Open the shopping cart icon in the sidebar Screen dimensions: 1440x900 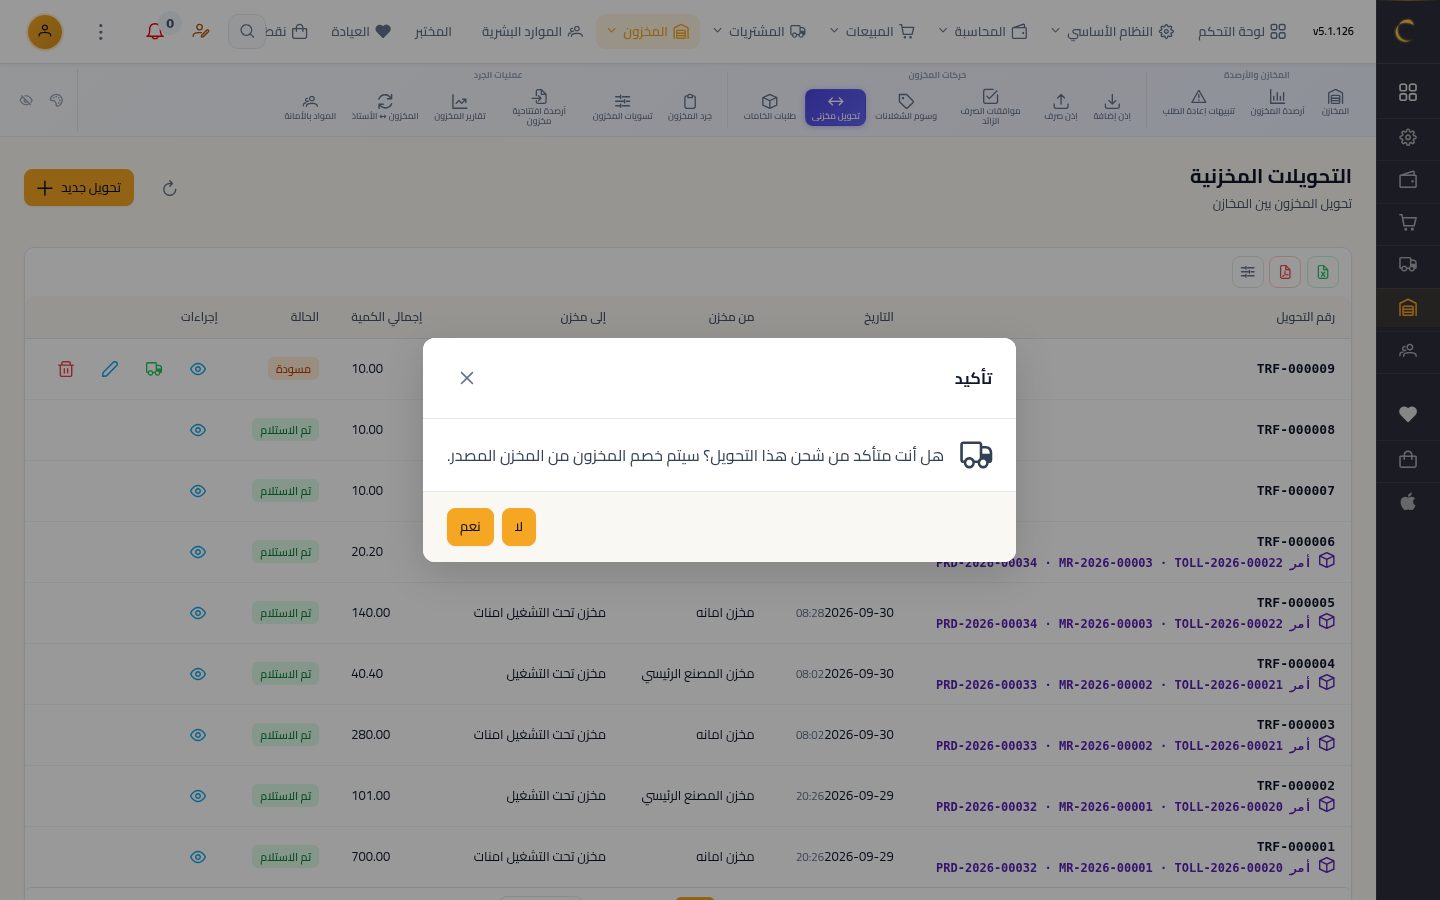tap(1408, 222)
